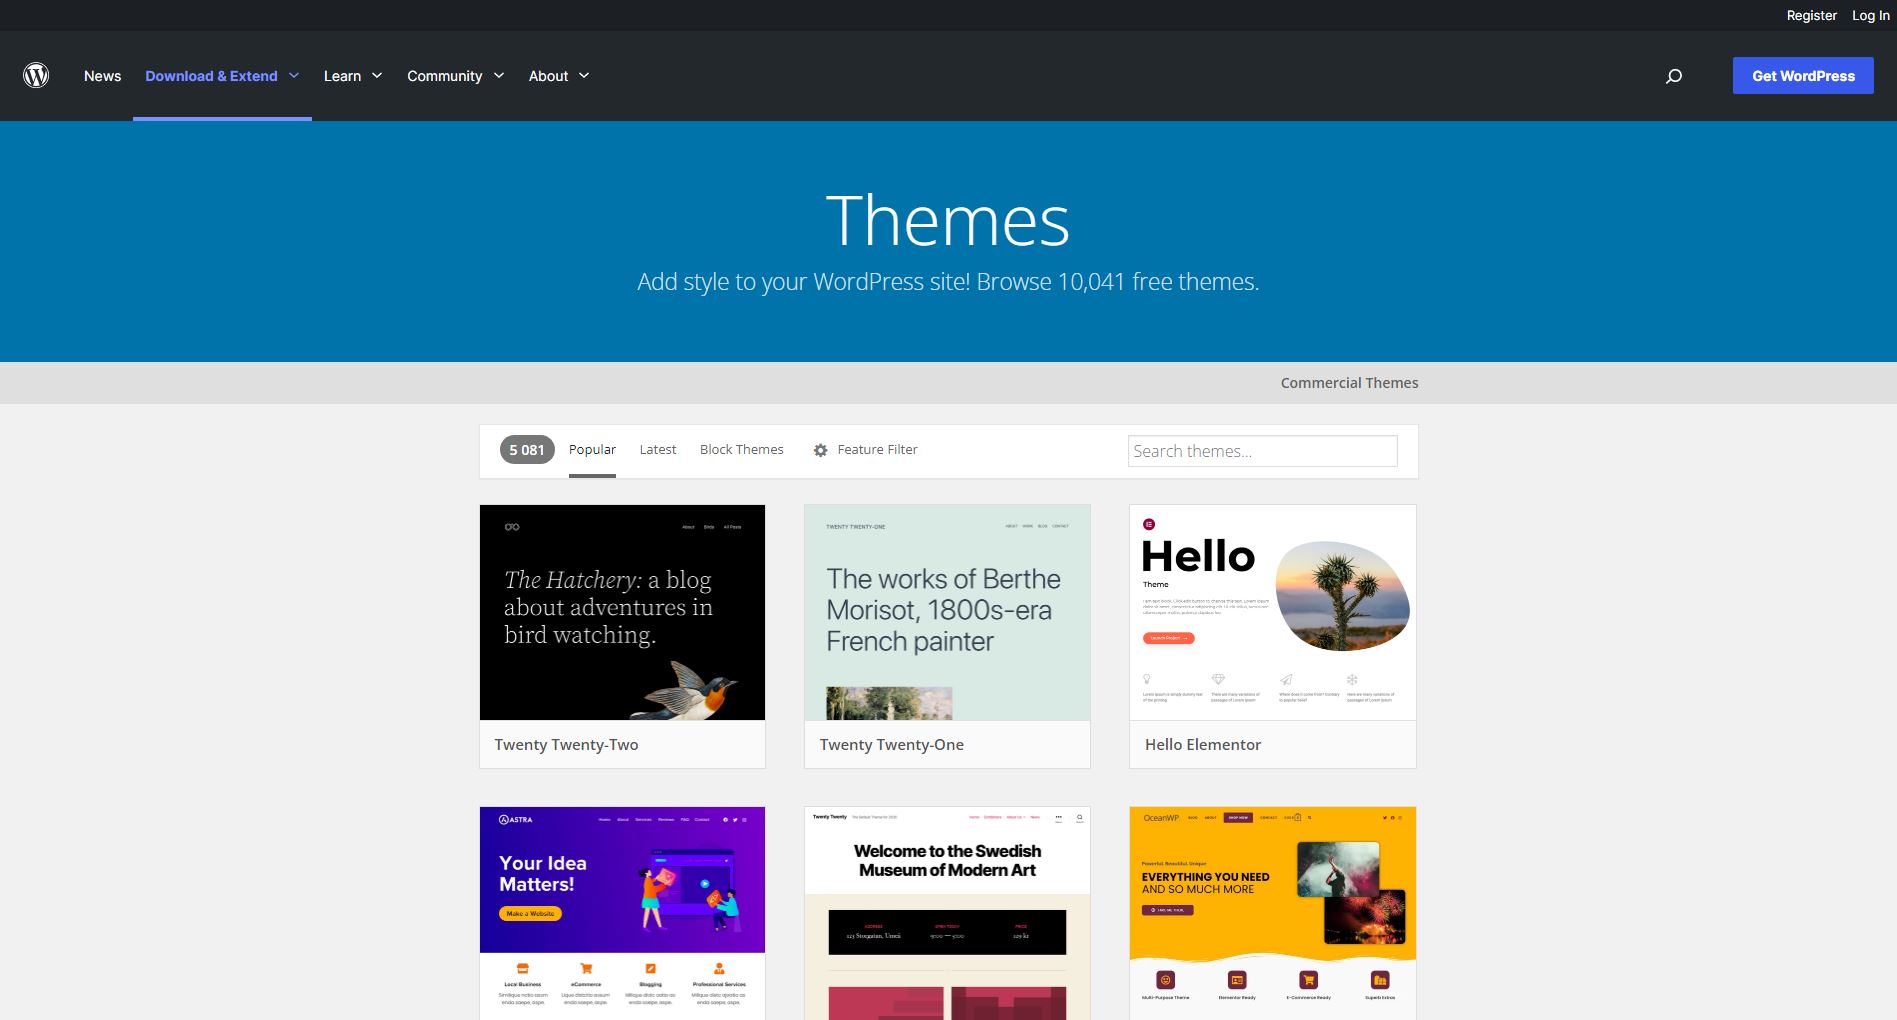Screen dimensions: 1897x1020
Task: Click the 5 081 theme count badge
Action: [x=527, y=450]
